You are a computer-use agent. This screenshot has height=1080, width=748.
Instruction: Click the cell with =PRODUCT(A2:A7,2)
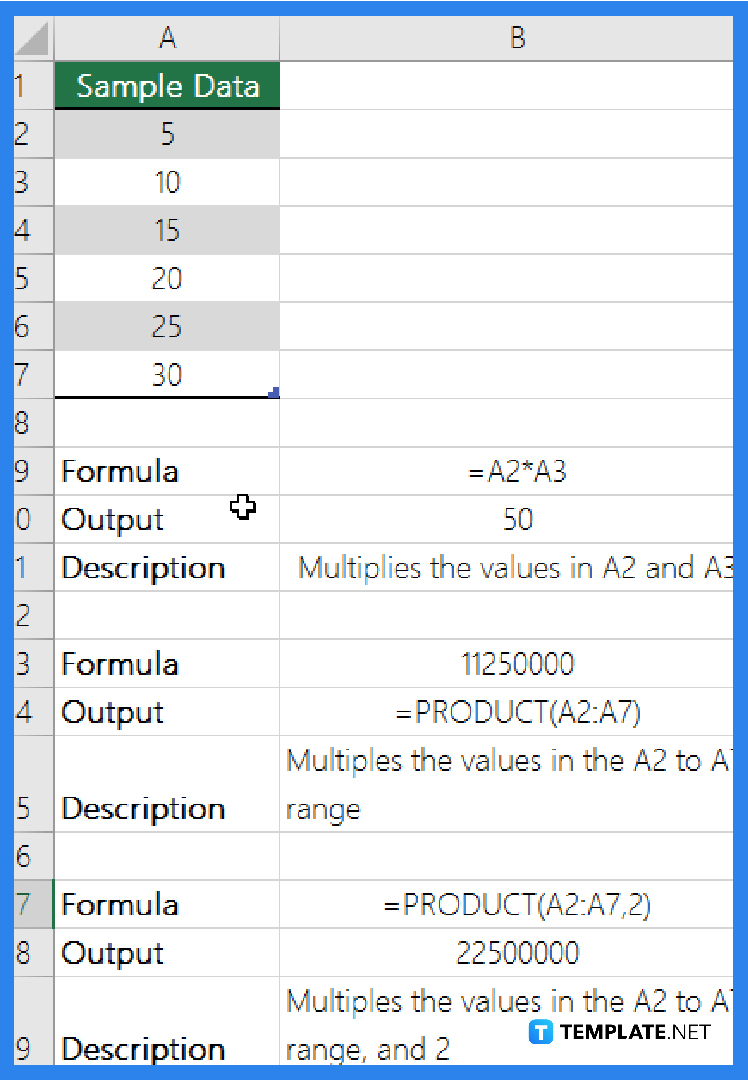click(x=516, y=904)
